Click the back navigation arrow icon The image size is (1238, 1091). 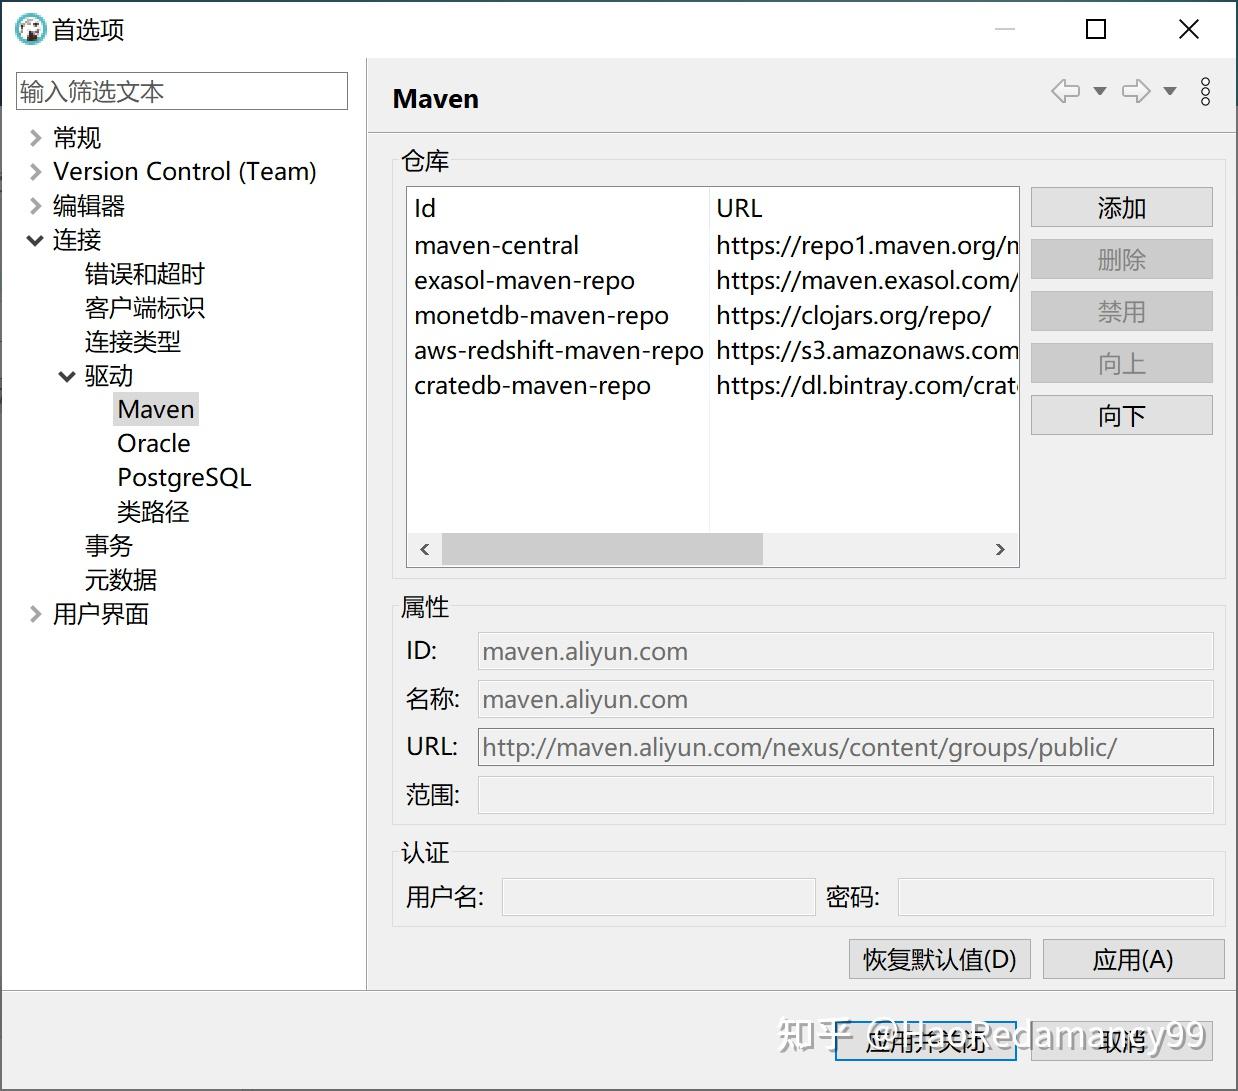pyautogui.click(x=1065, y=91)
